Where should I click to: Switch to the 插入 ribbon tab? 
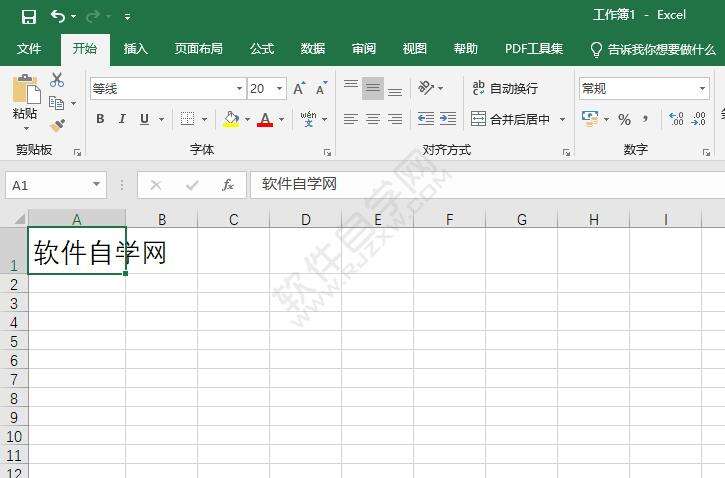135,49
